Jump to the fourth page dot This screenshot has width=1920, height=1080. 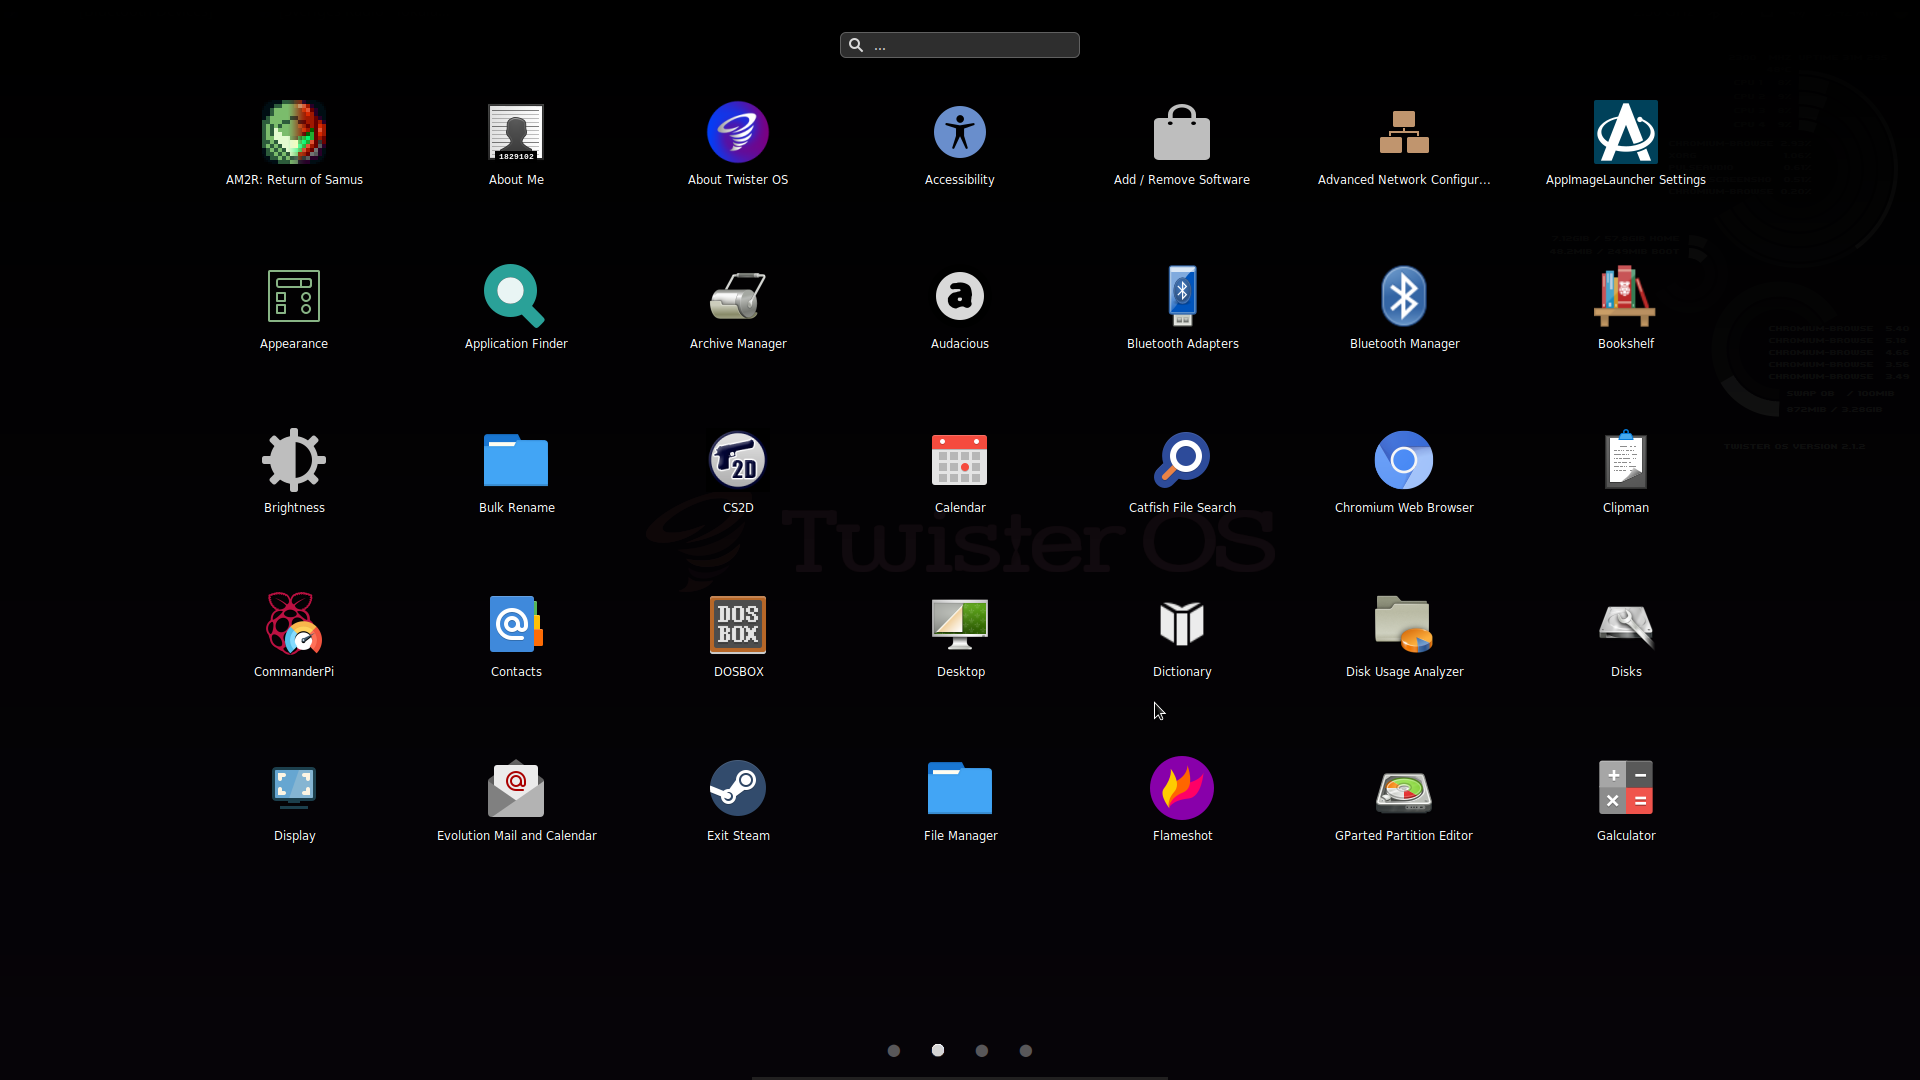point(1026,1051)
